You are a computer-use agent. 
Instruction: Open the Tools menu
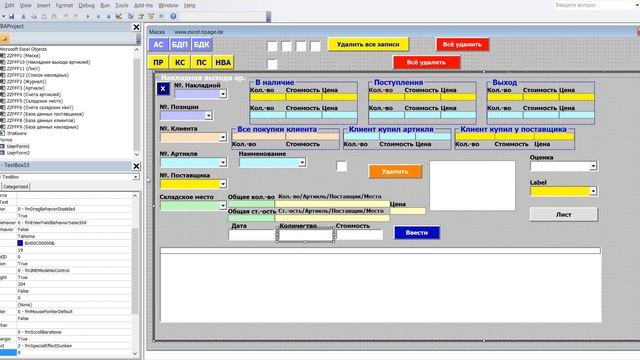[x=122, y=5]
